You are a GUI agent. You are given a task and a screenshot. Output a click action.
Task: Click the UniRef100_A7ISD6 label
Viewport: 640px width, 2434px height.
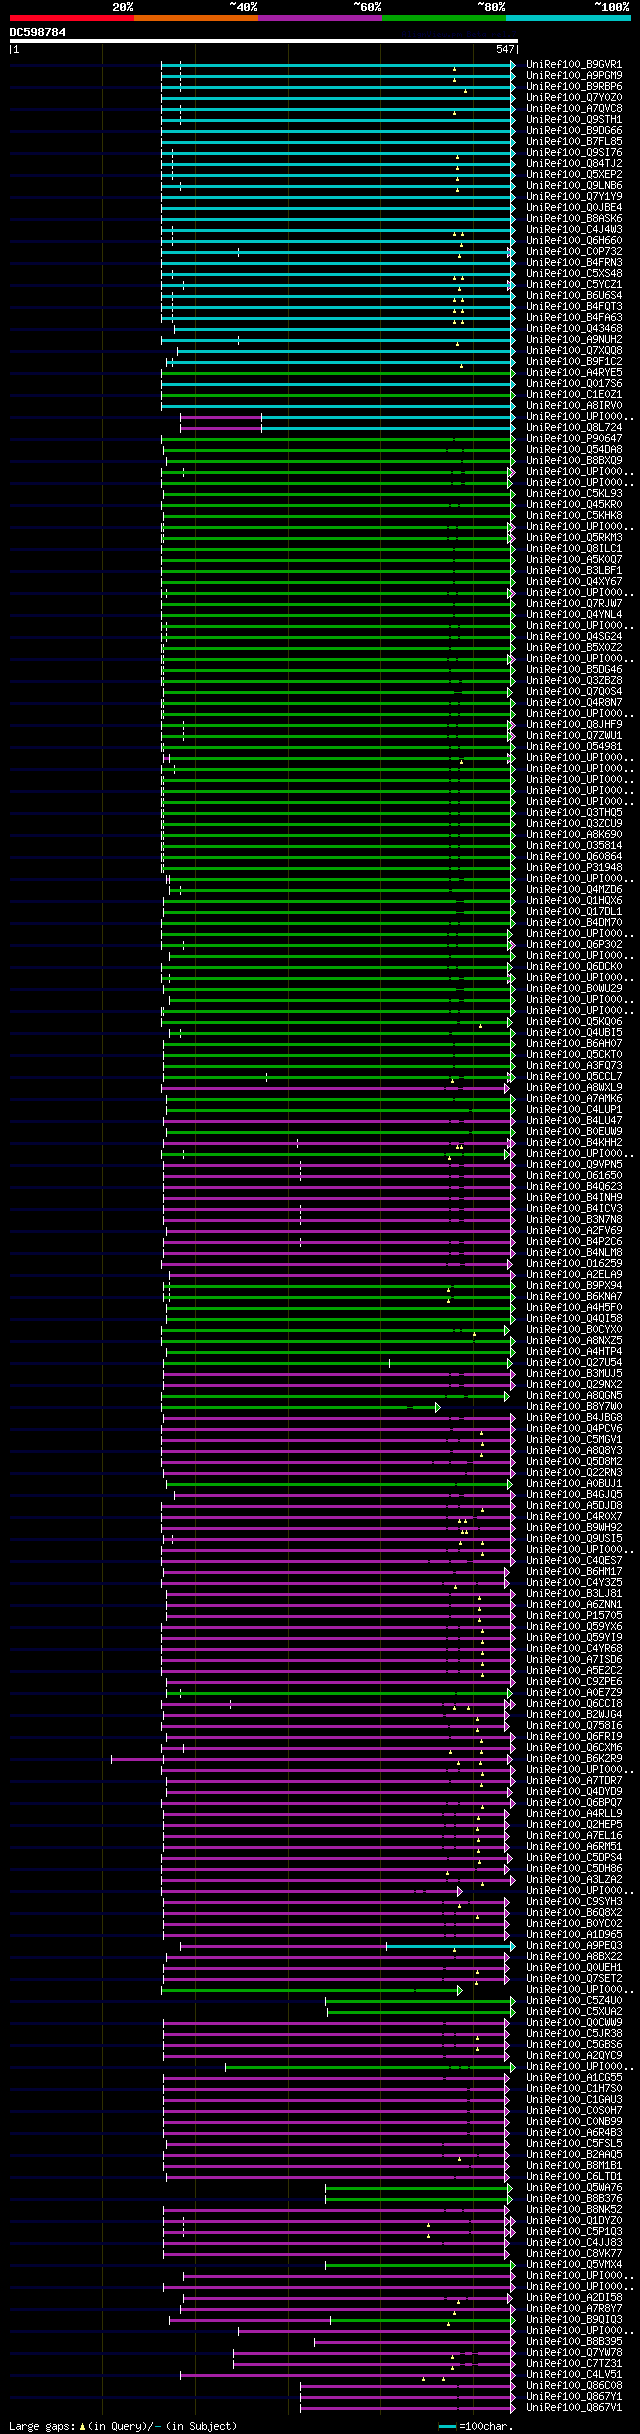click(574, 1660)
